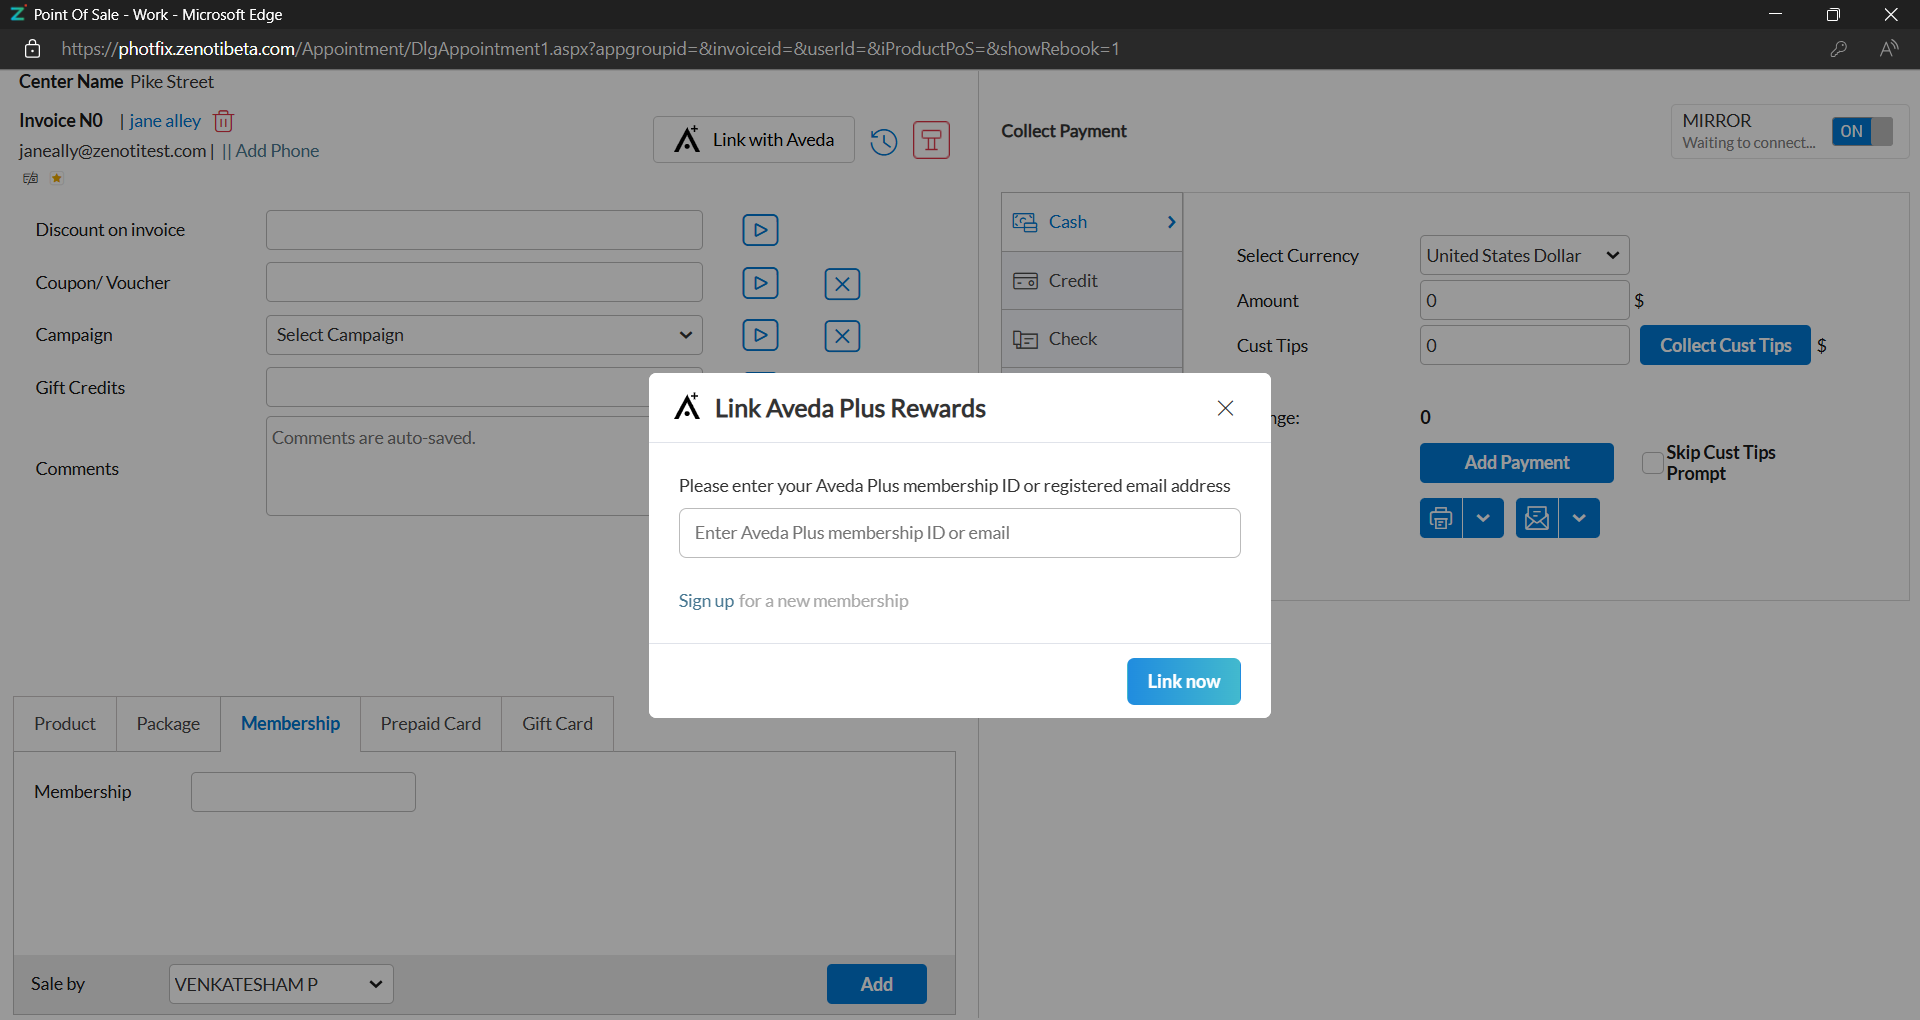Click the gold star guest icon
Viewport: 1920px width, 1020px height.
pyautogui.click(x=57, y=178)
